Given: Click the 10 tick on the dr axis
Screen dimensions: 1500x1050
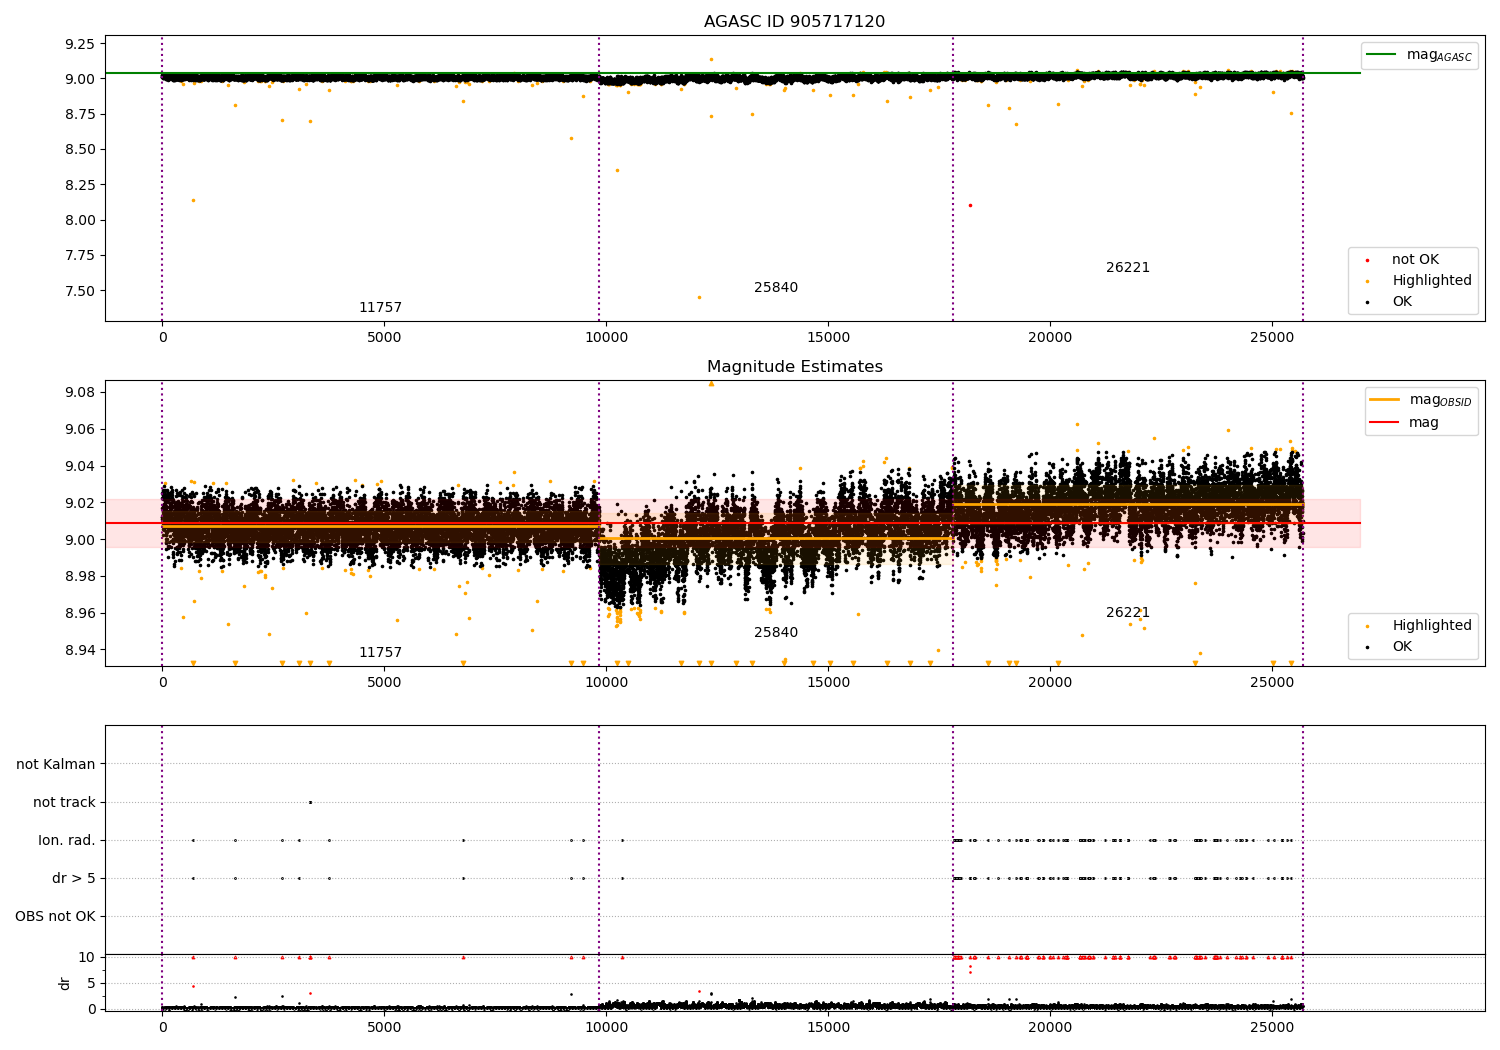Looking at the screenshot, I should coord(87,957).
